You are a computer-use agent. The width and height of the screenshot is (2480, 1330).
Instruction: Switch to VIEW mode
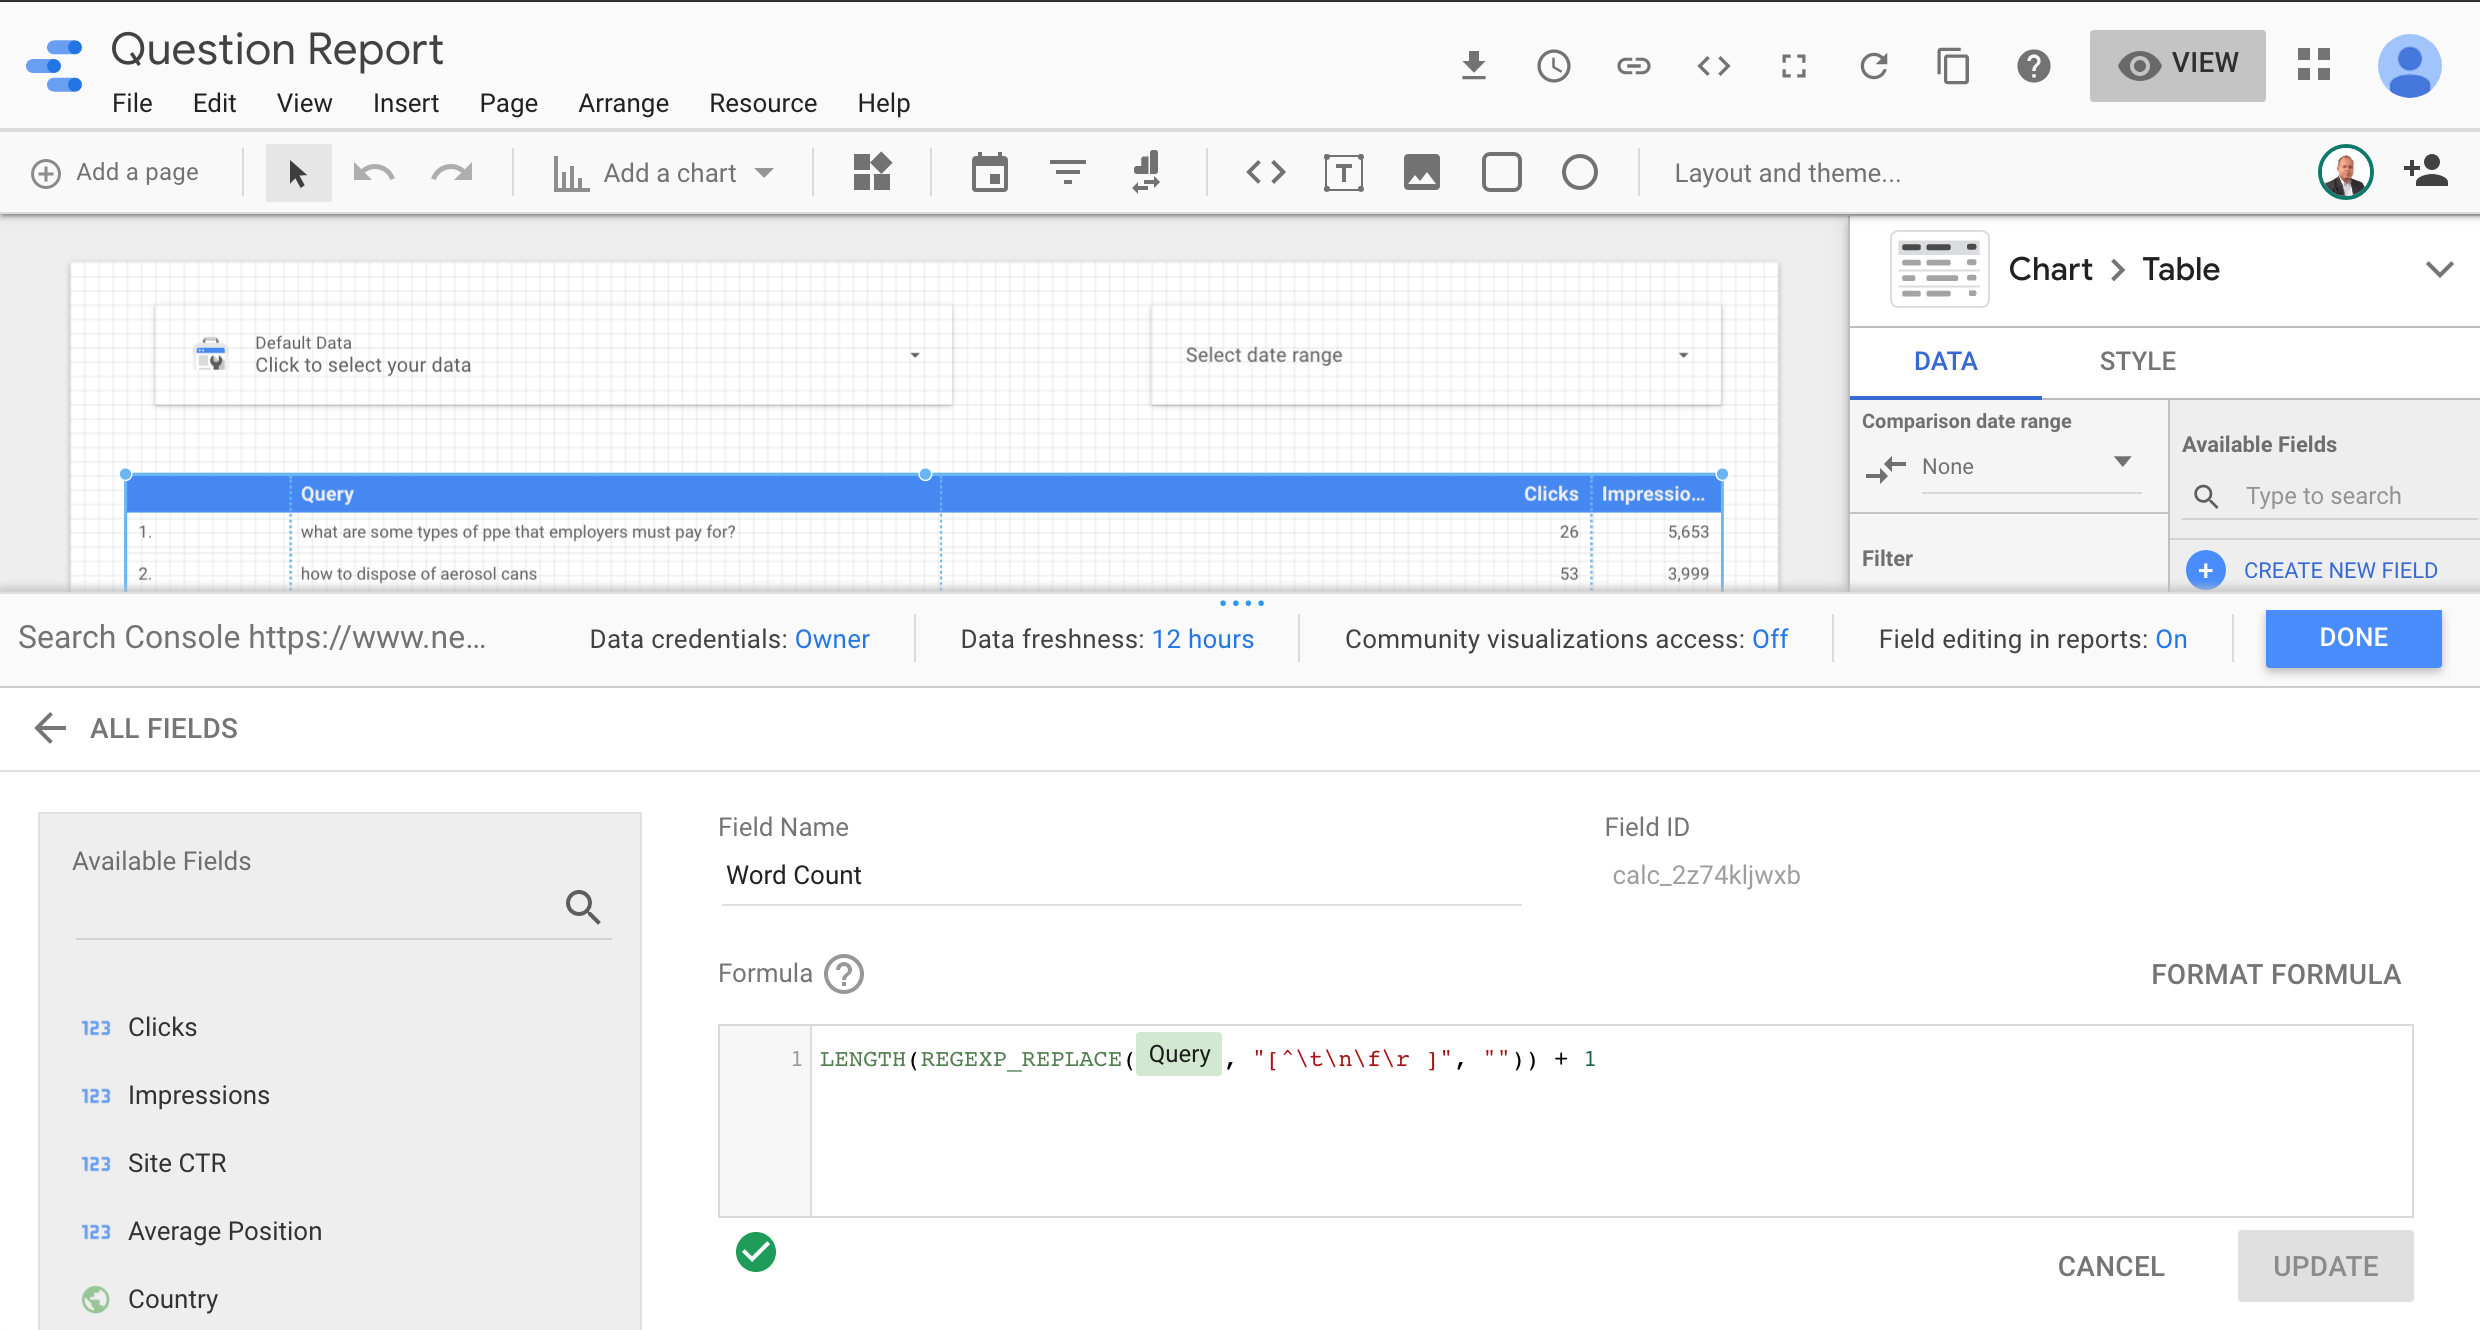coord(2177,65)
